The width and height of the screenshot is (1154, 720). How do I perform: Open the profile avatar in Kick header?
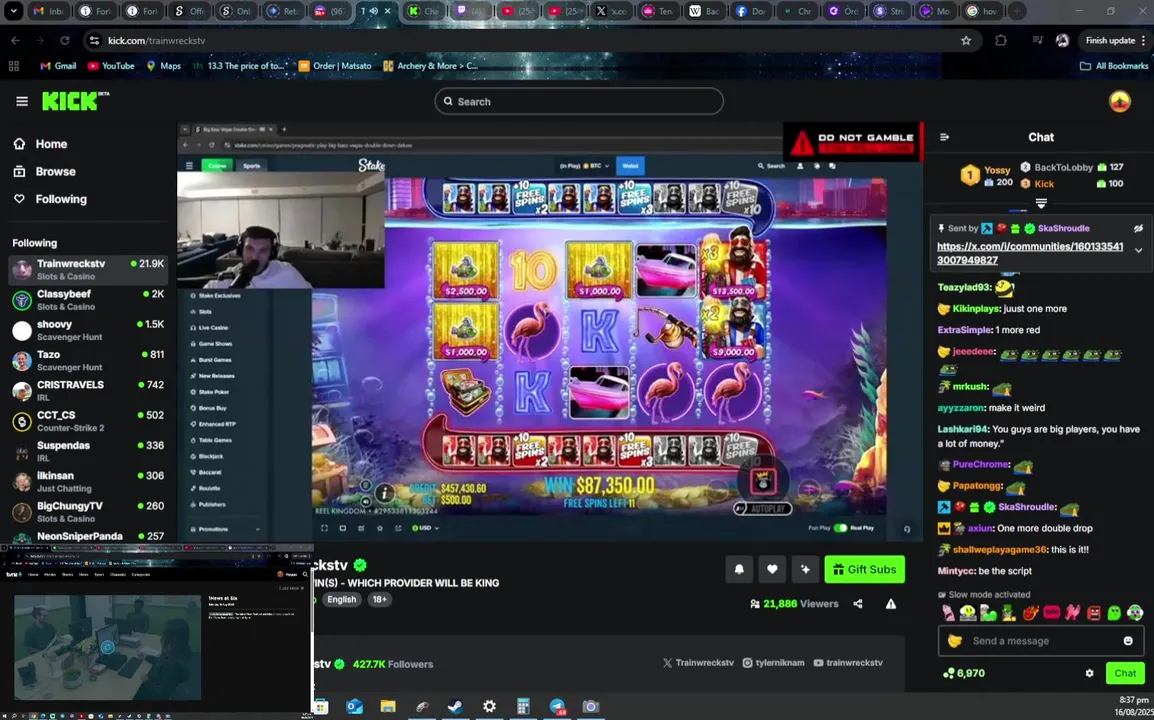tap(1119, 102)
